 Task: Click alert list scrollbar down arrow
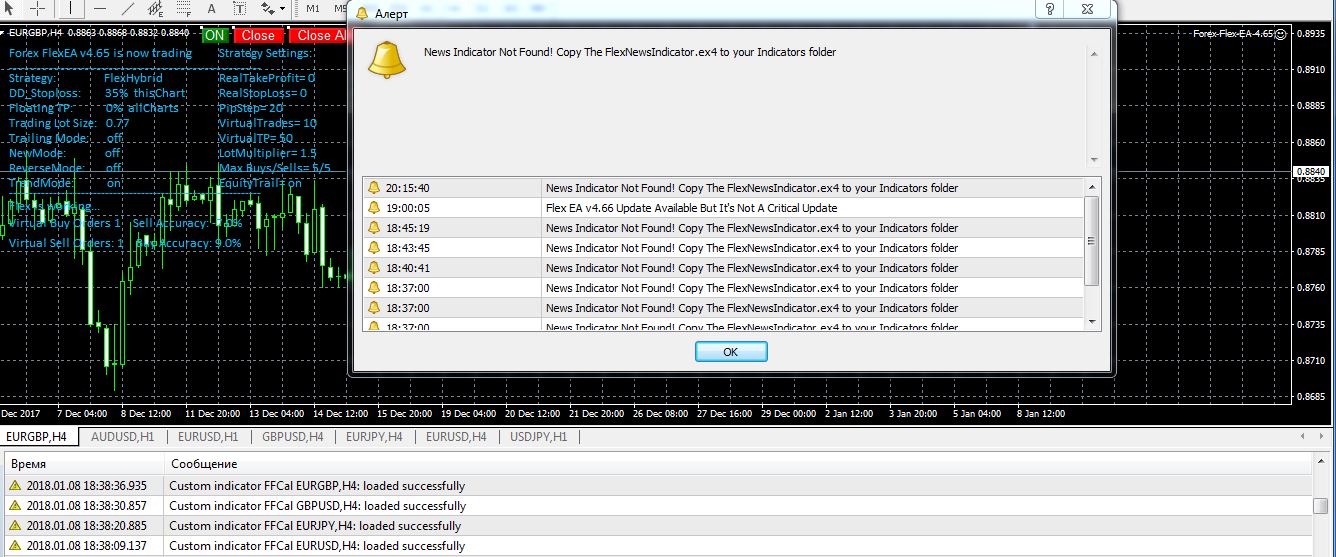[x=1091, y=321]
